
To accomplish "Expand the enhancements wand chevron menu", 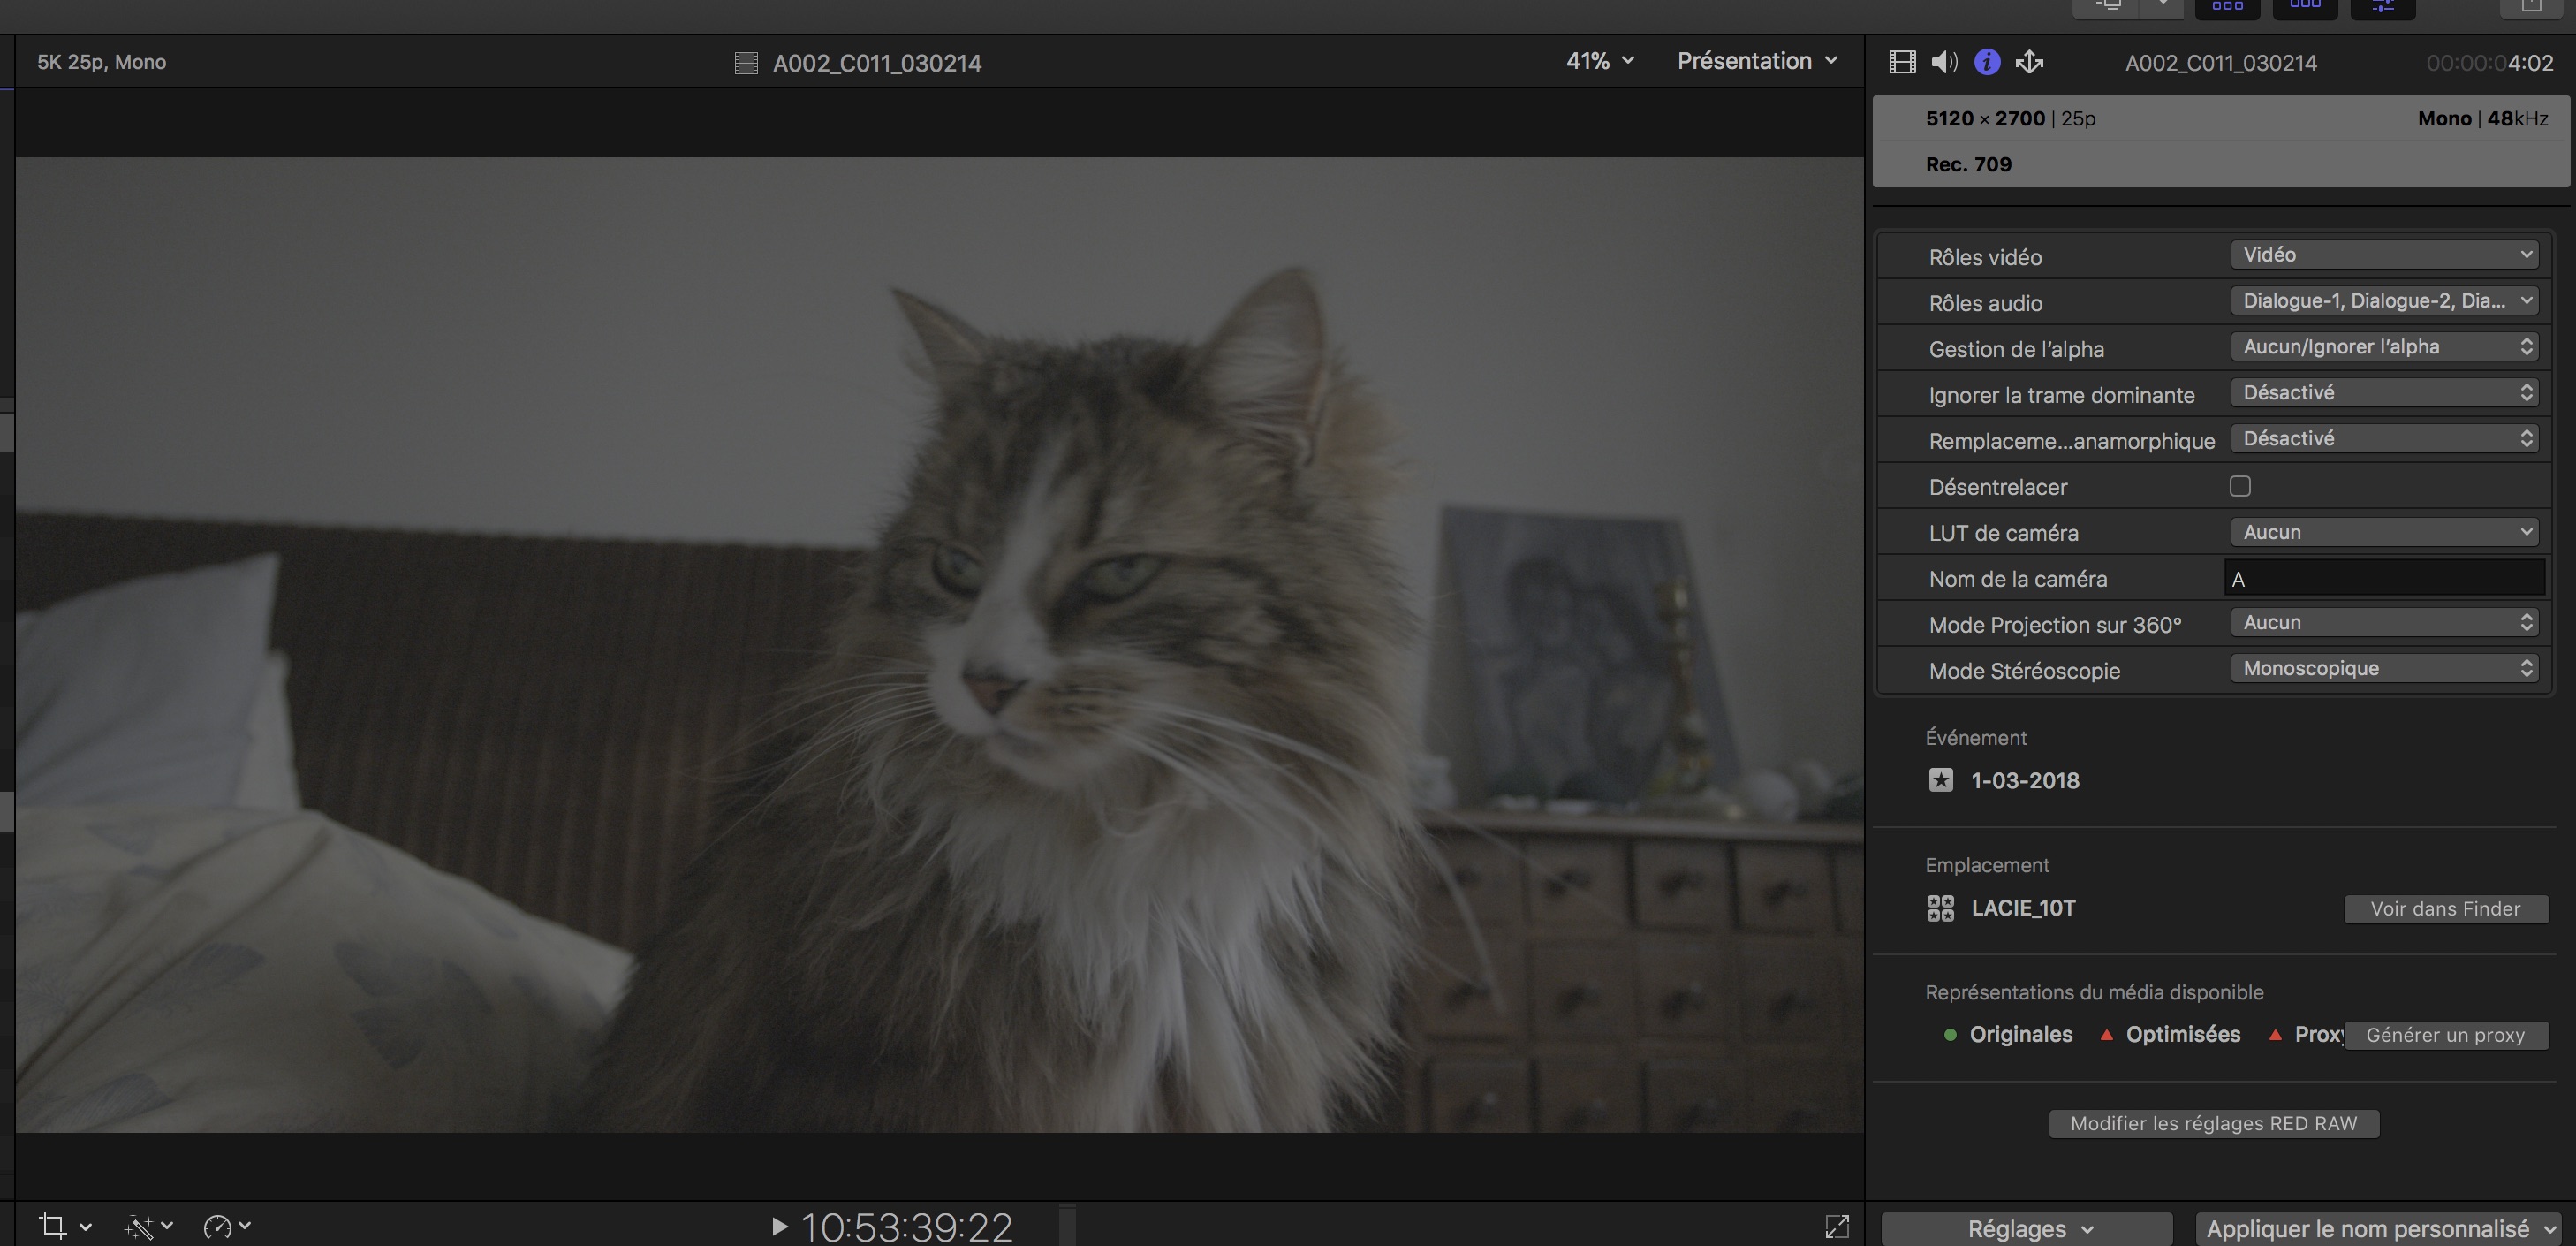I will (x=167, y=1225).
